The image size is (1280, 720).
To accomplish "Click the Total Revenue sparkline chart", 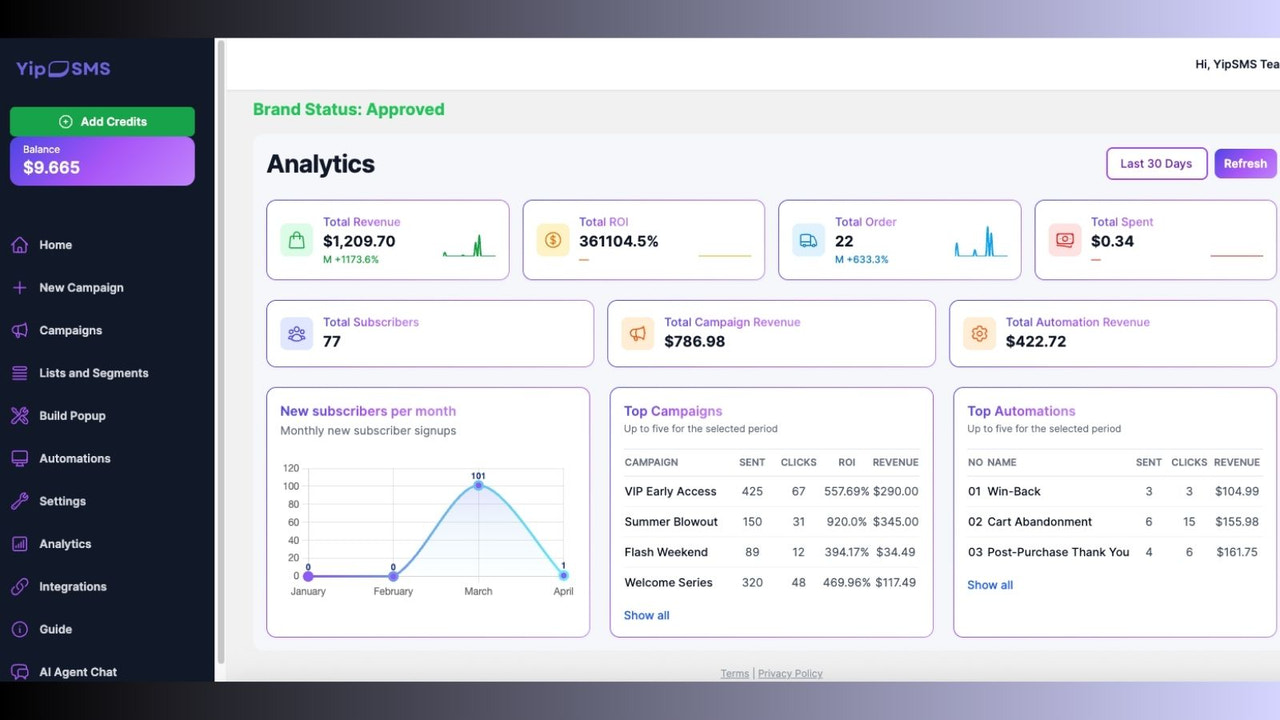I will click(469, 246).
